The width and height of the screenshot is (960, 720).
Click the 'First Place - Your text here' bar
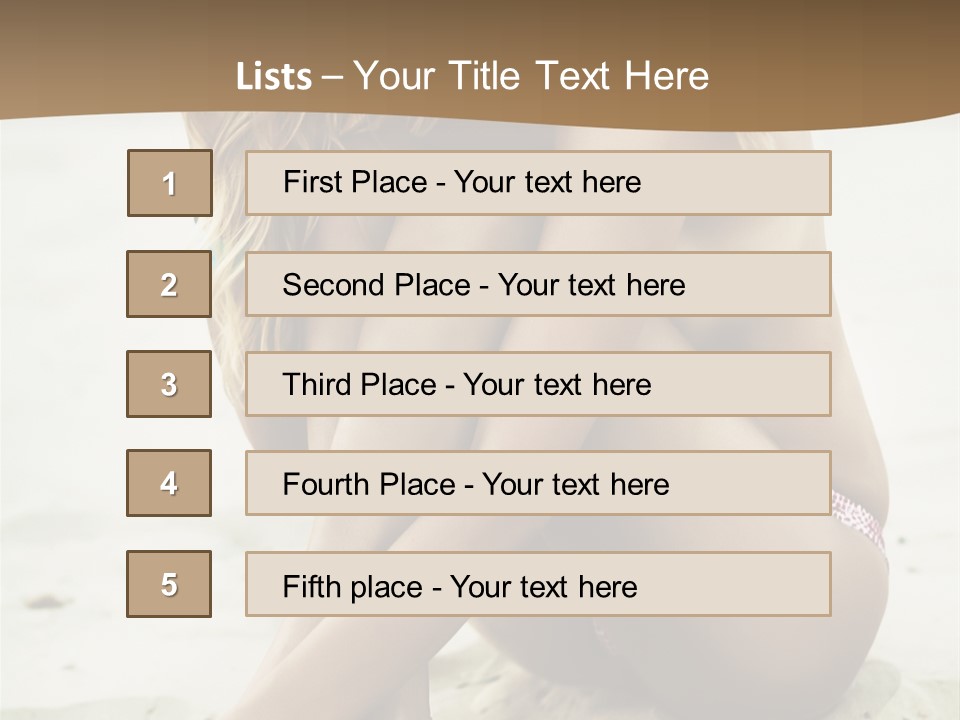point(538,183)
